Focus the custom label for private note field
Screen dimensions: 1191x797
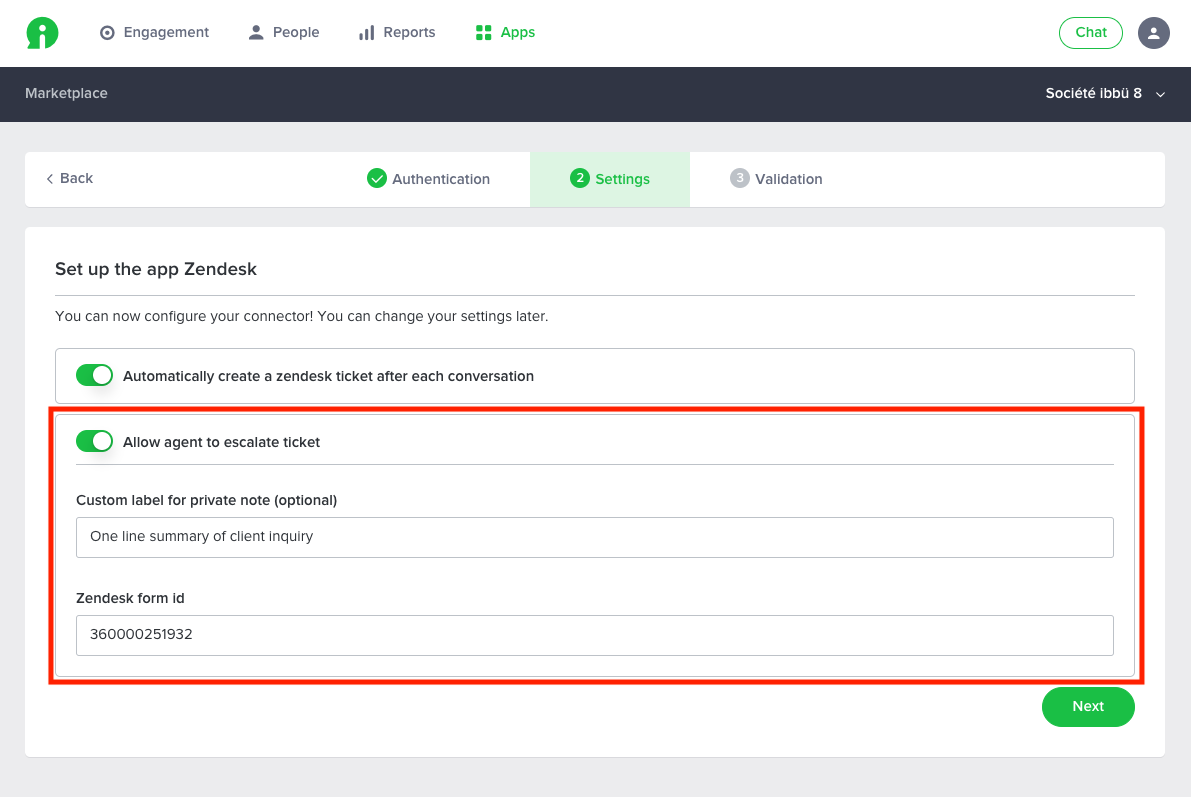click(595, 537)
